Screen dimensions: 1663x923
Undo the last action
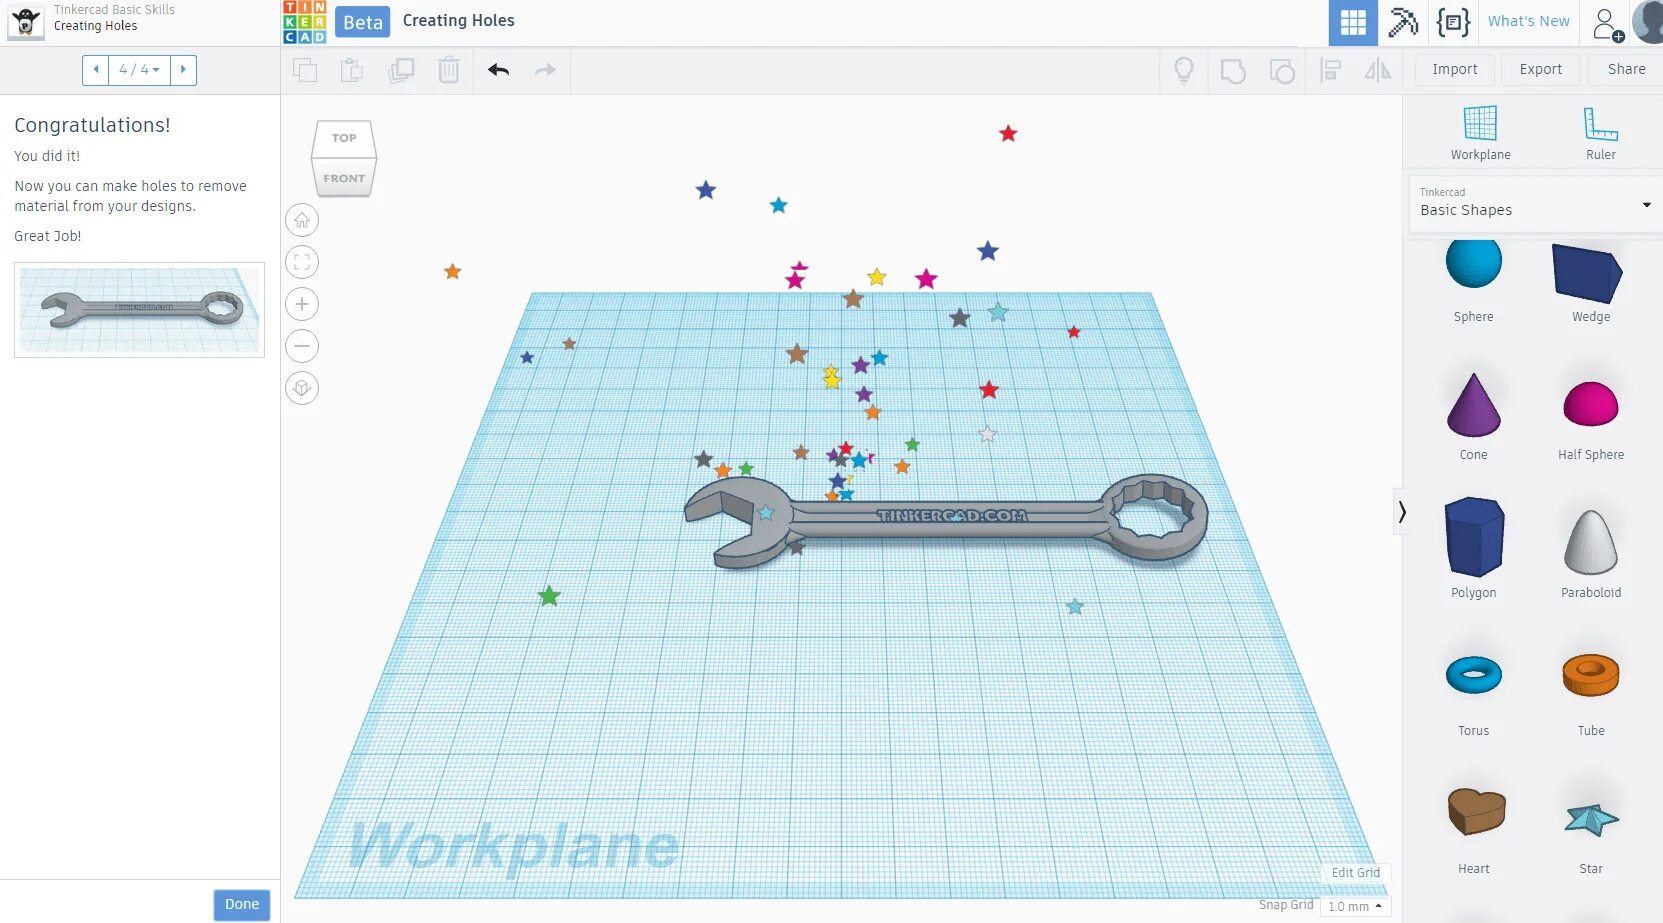(498, 70)
